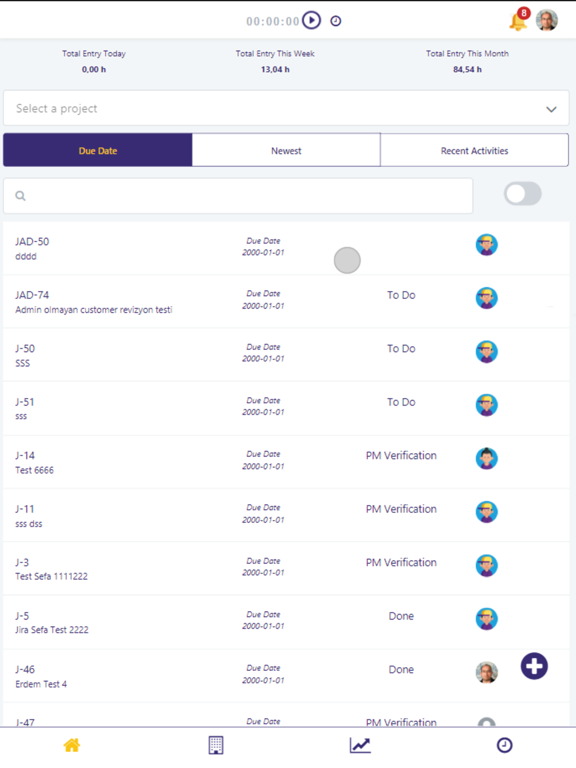
Task: Click Done status of J-46
Action: (401, 669)
